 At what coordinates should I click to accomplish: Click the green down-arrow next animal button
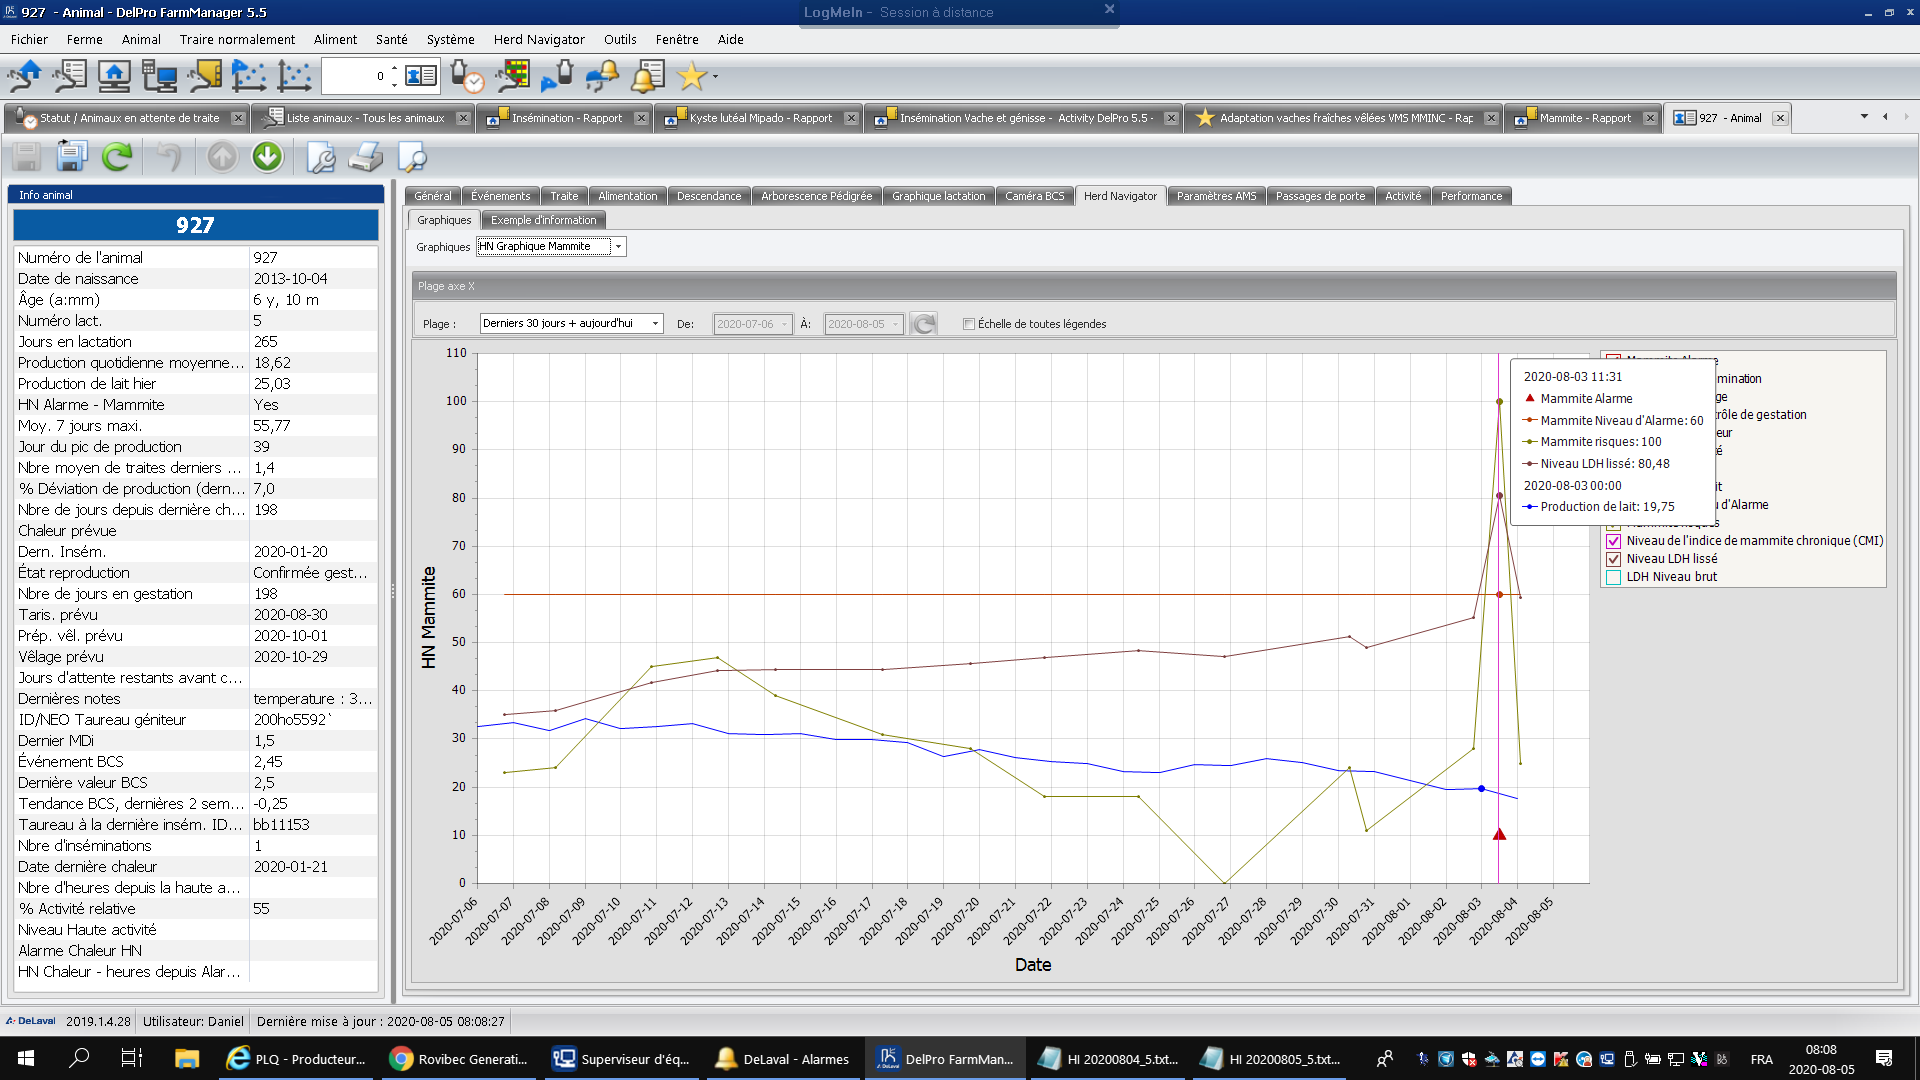[x=267, y=157]
